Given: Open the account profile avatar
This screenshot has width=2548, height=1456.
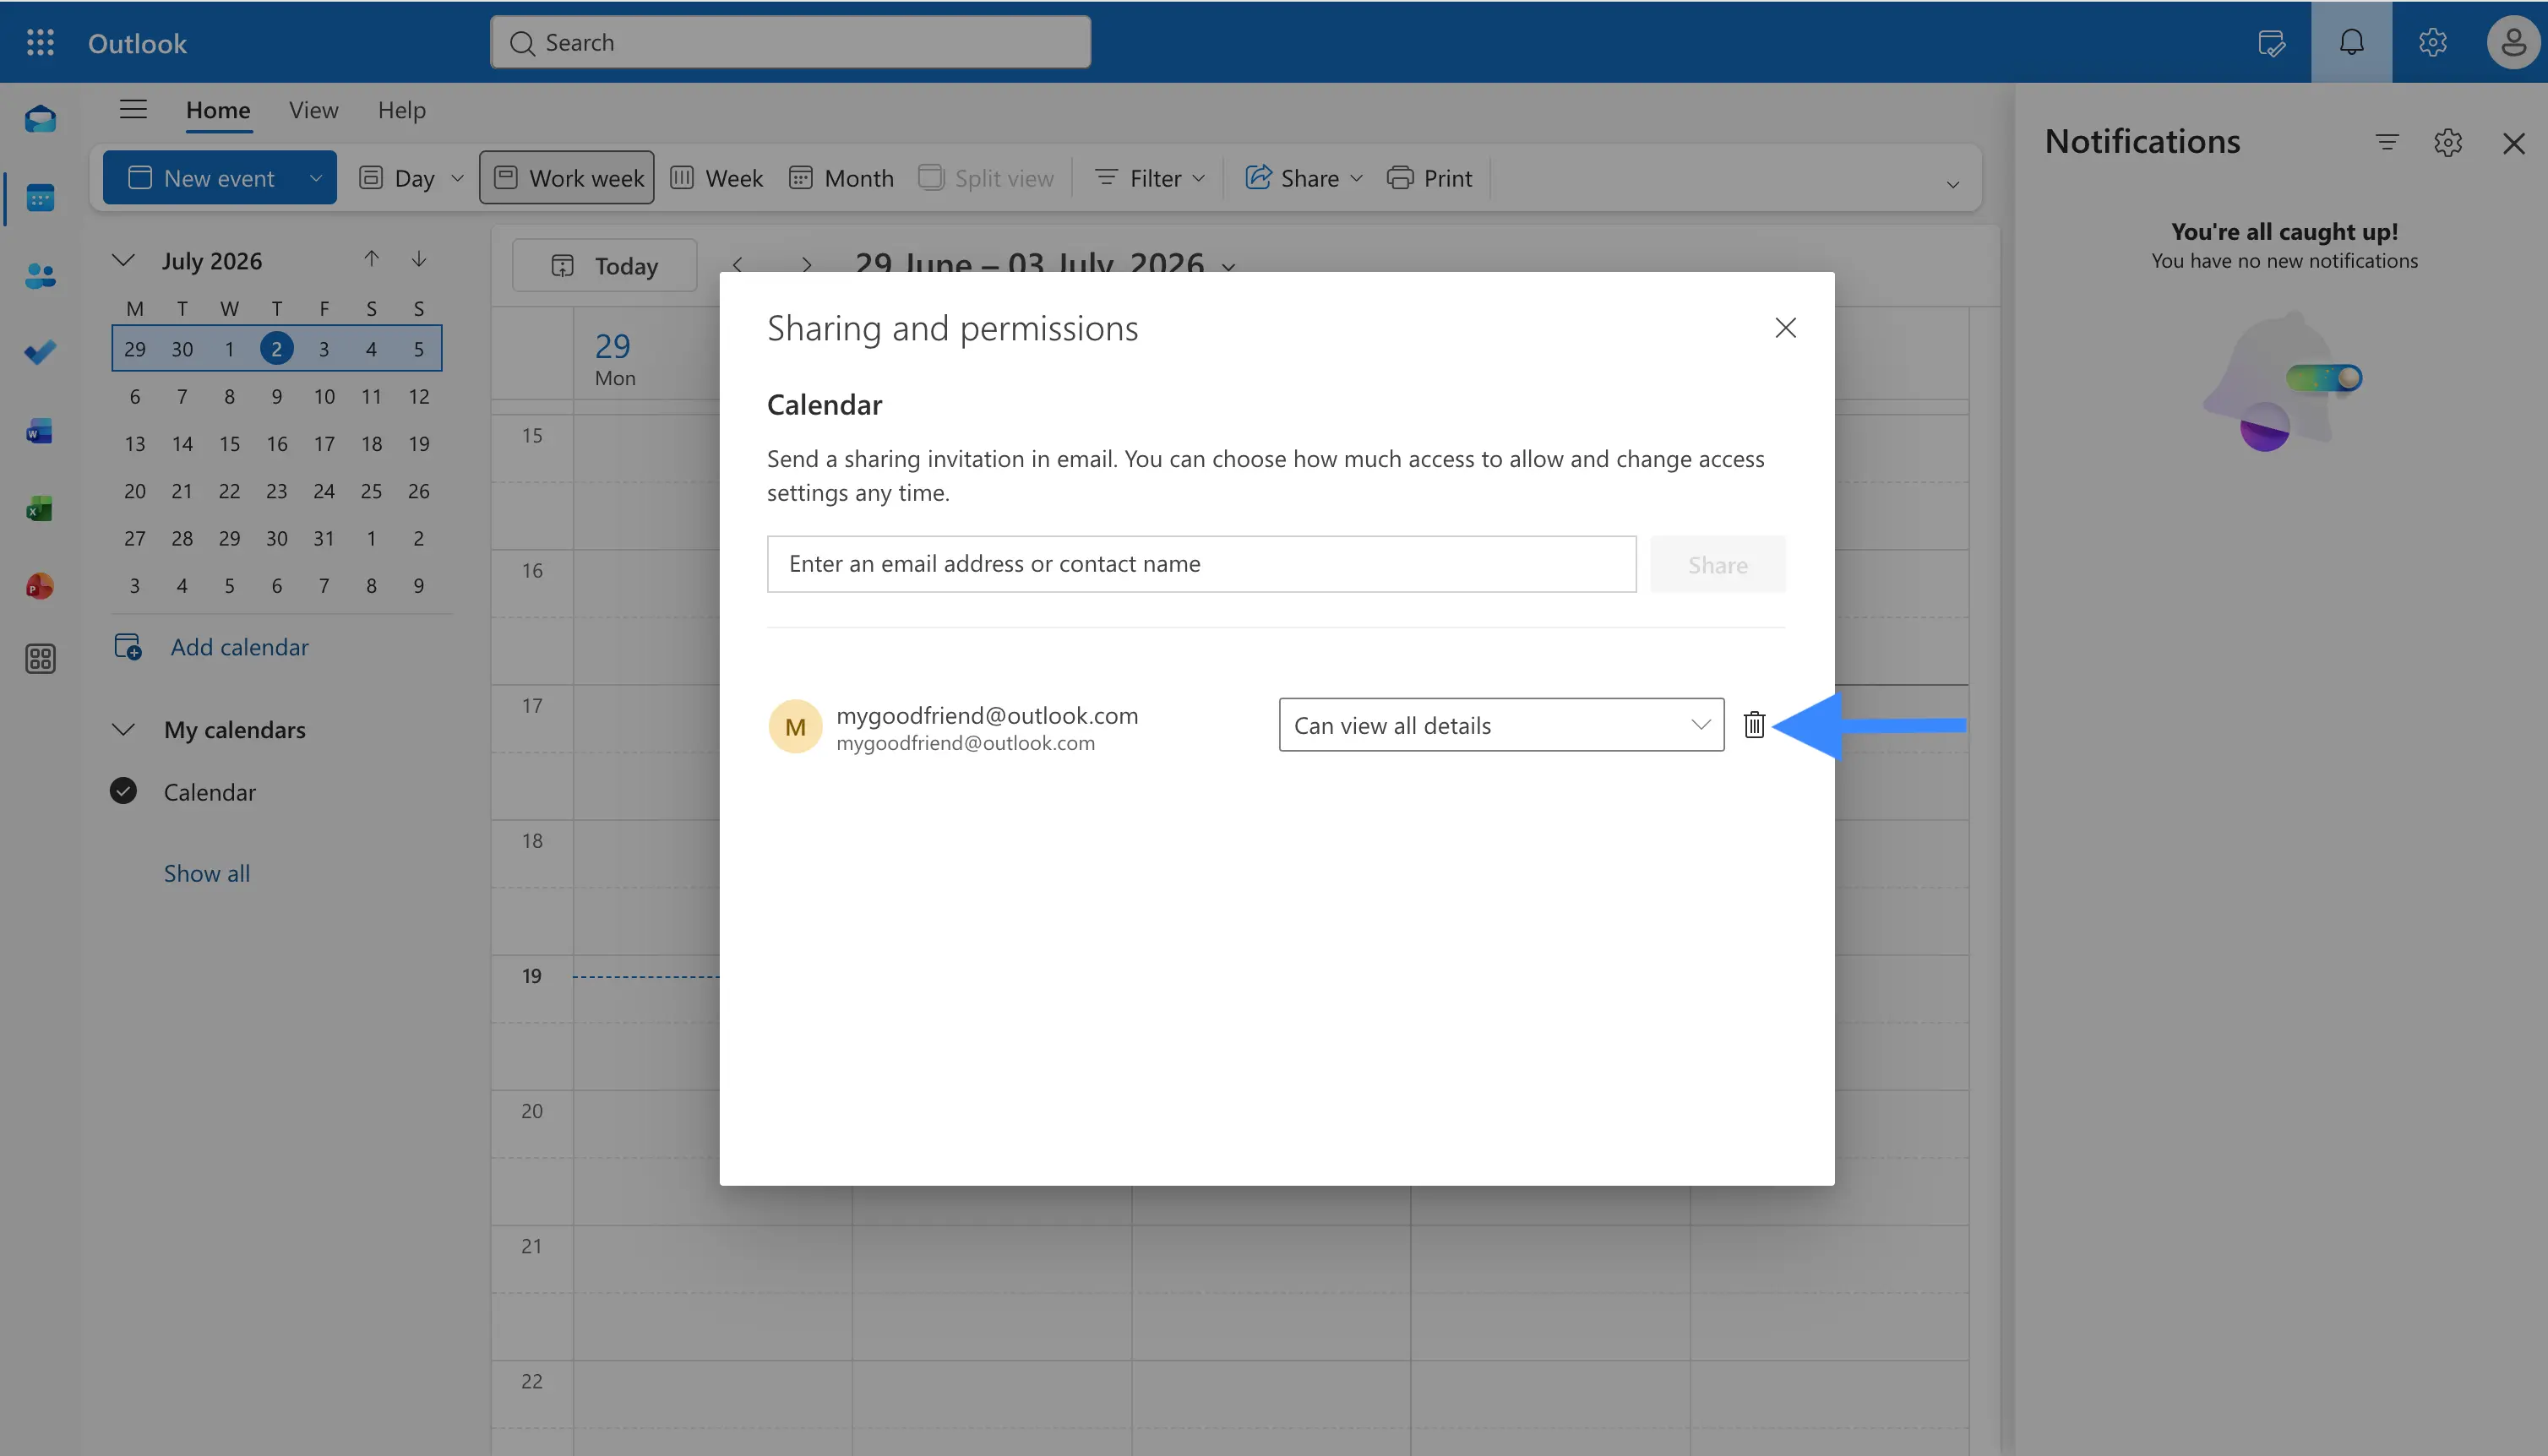Looking at the screenshot, I should click(2513, 42).
